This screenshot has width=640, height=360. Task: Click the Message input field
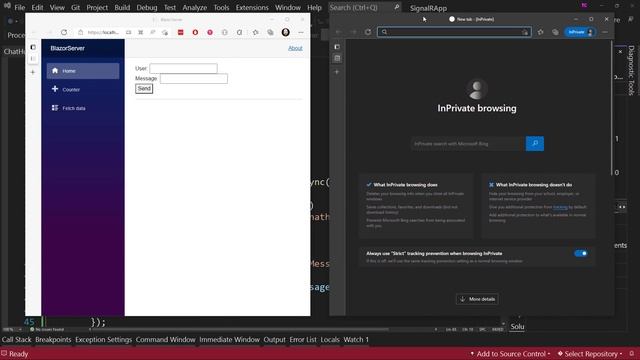[193, 78]
